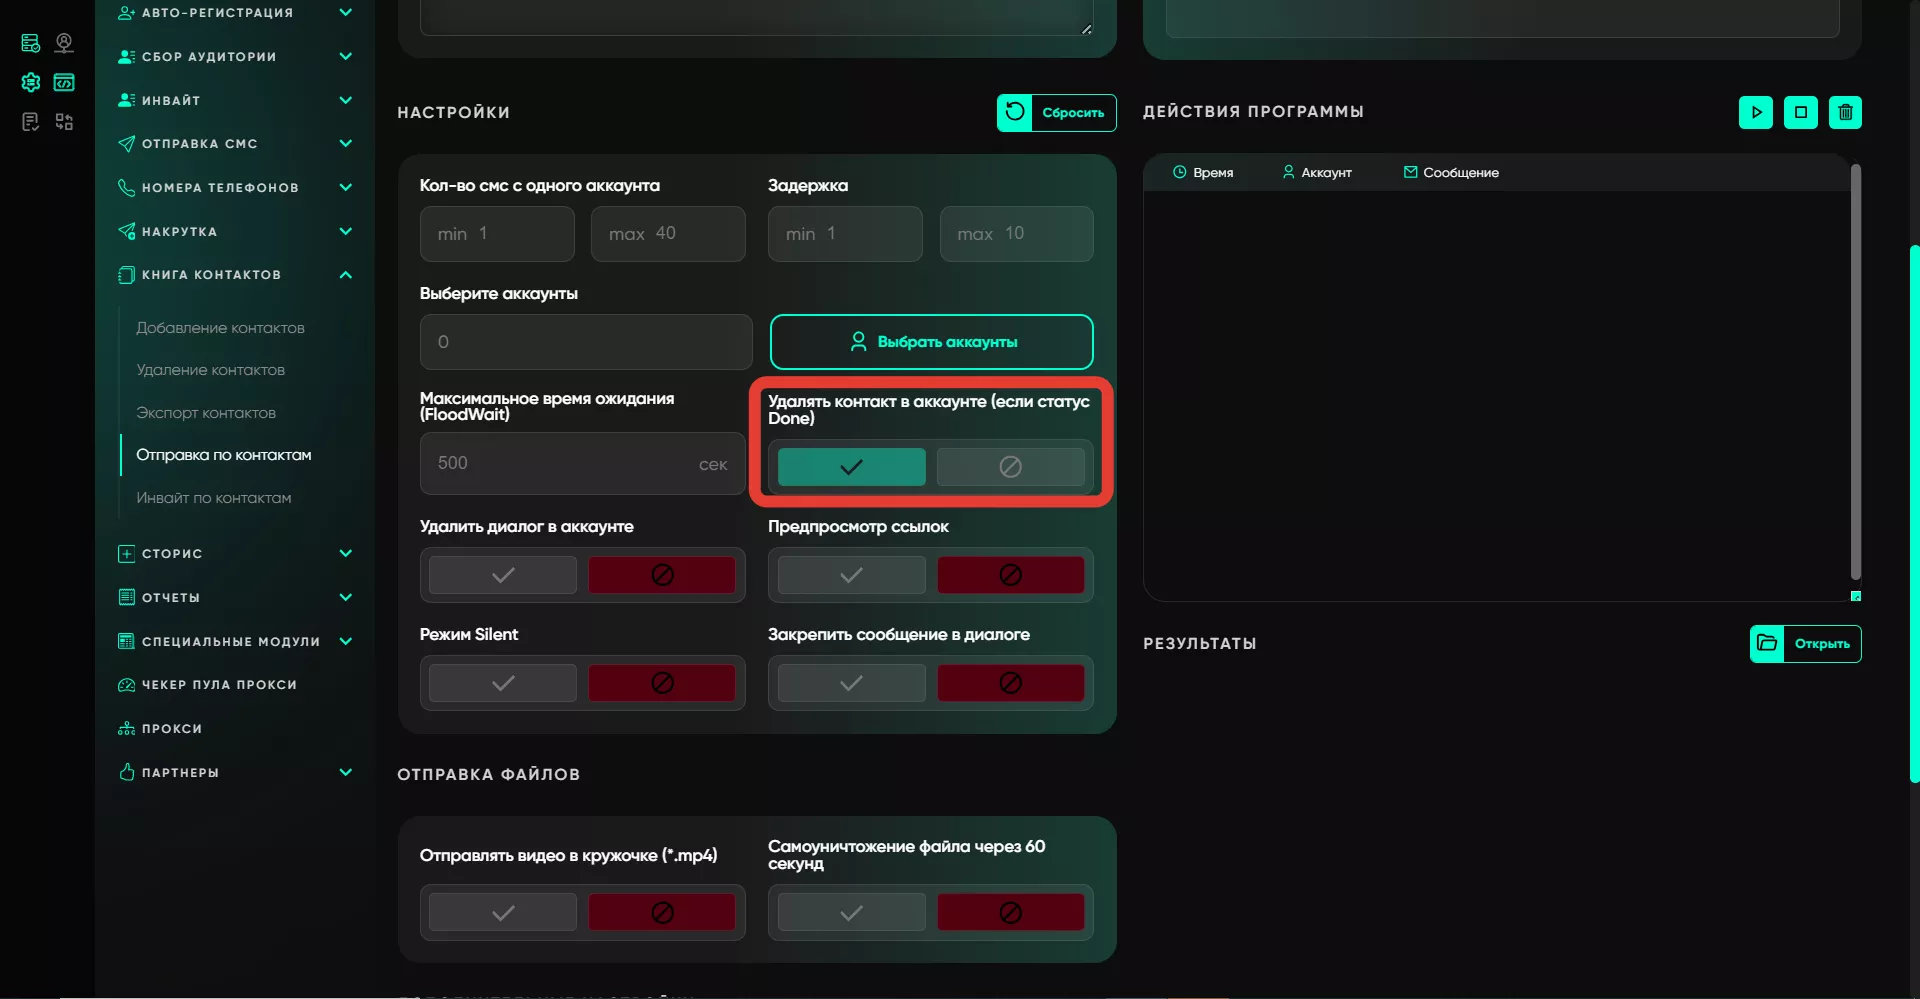1920x999 pixels.
Task: Expand the Отчеты chevron
Action: 345,597
